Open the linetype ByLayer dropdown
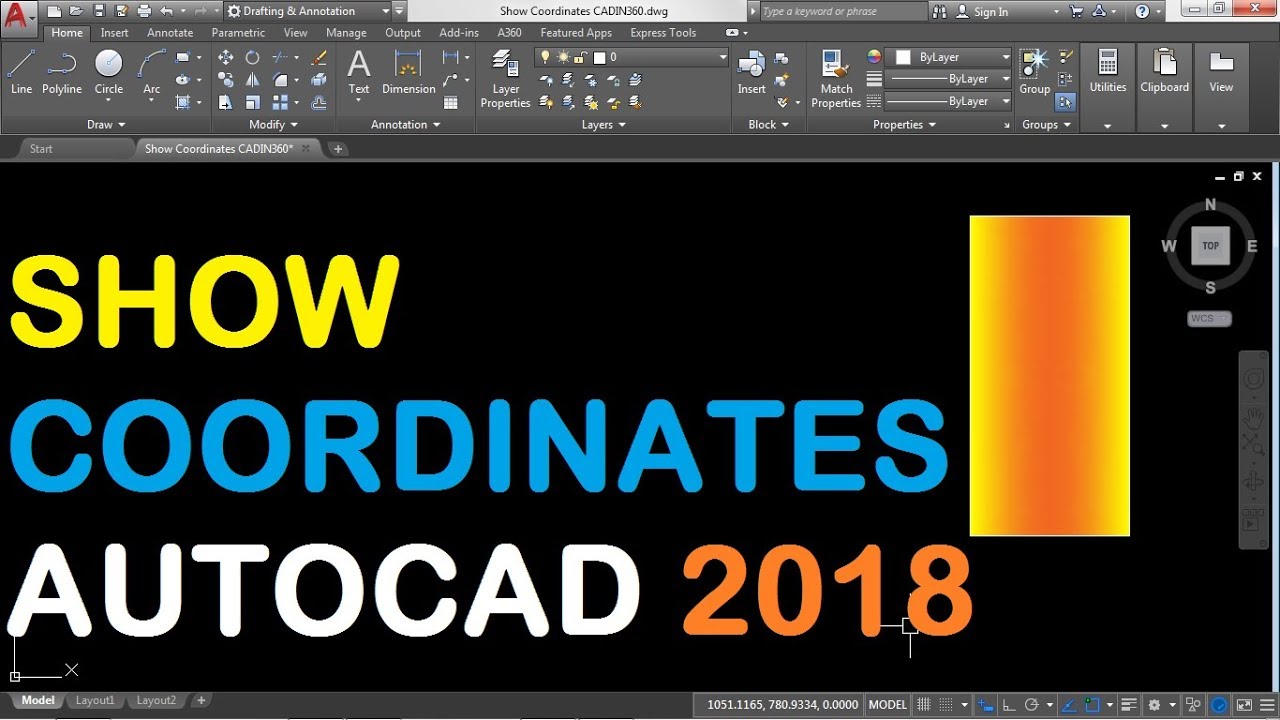The image size is (1280, 720). pyautogui.click(x=949, y=101)
